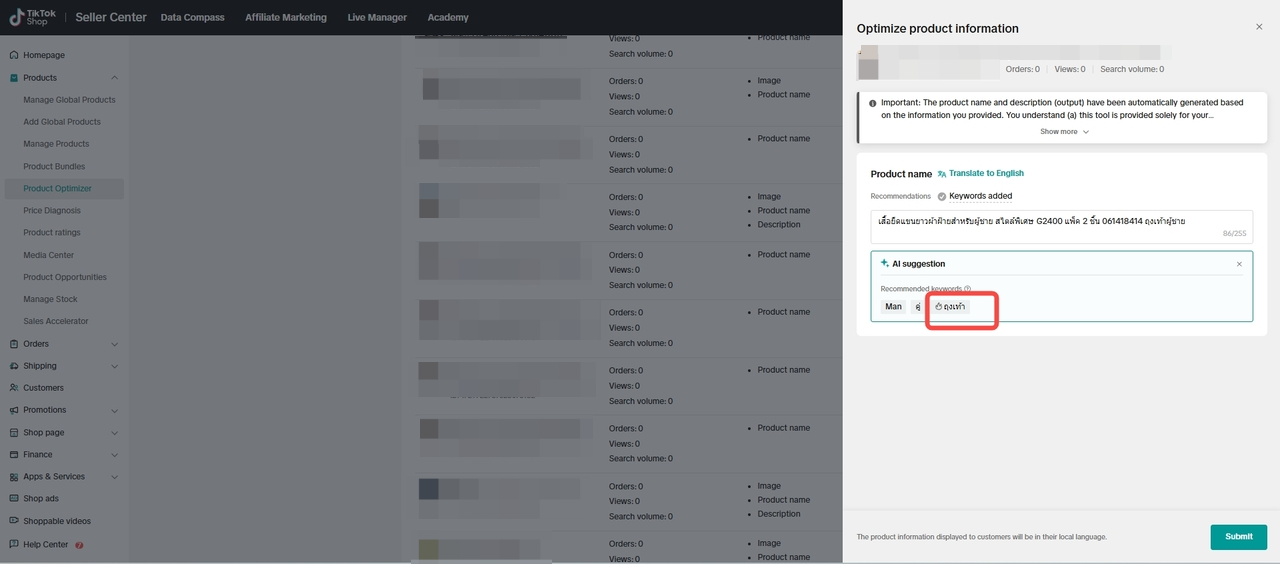
Task: Close the AI suggestion box
Action: click(1239, 264)
